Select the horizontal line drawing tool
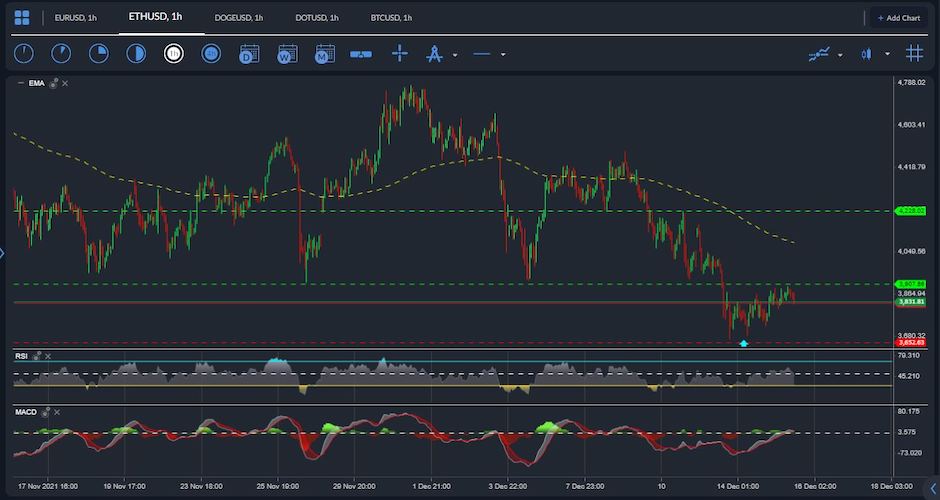 click(481, 55)
